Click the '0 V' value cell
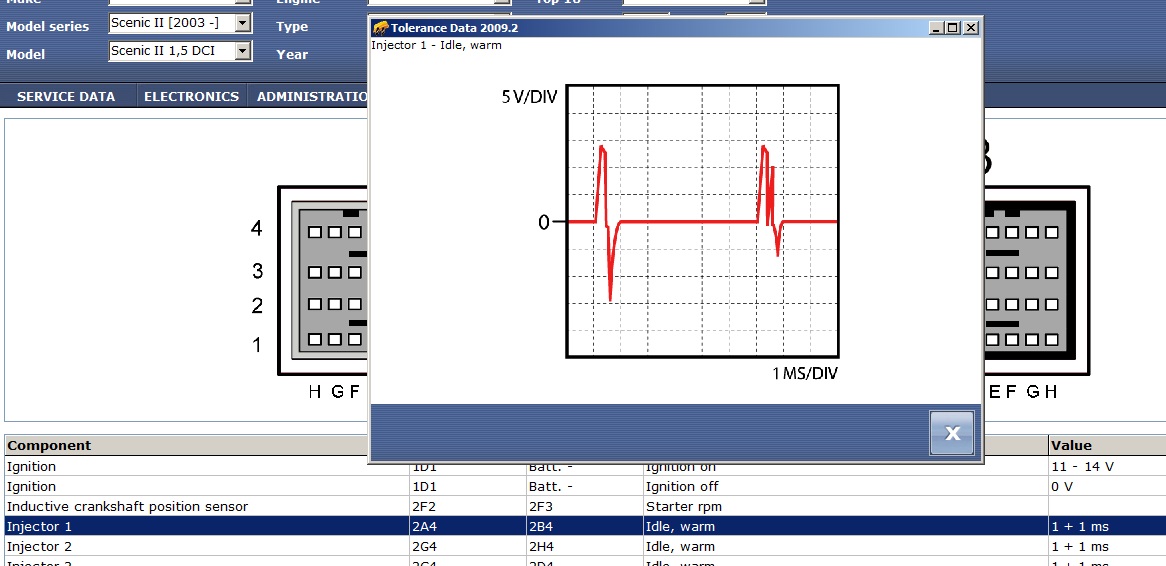Image resolution: width=1166 pixels, height=566 pixels. (1107, 486)
